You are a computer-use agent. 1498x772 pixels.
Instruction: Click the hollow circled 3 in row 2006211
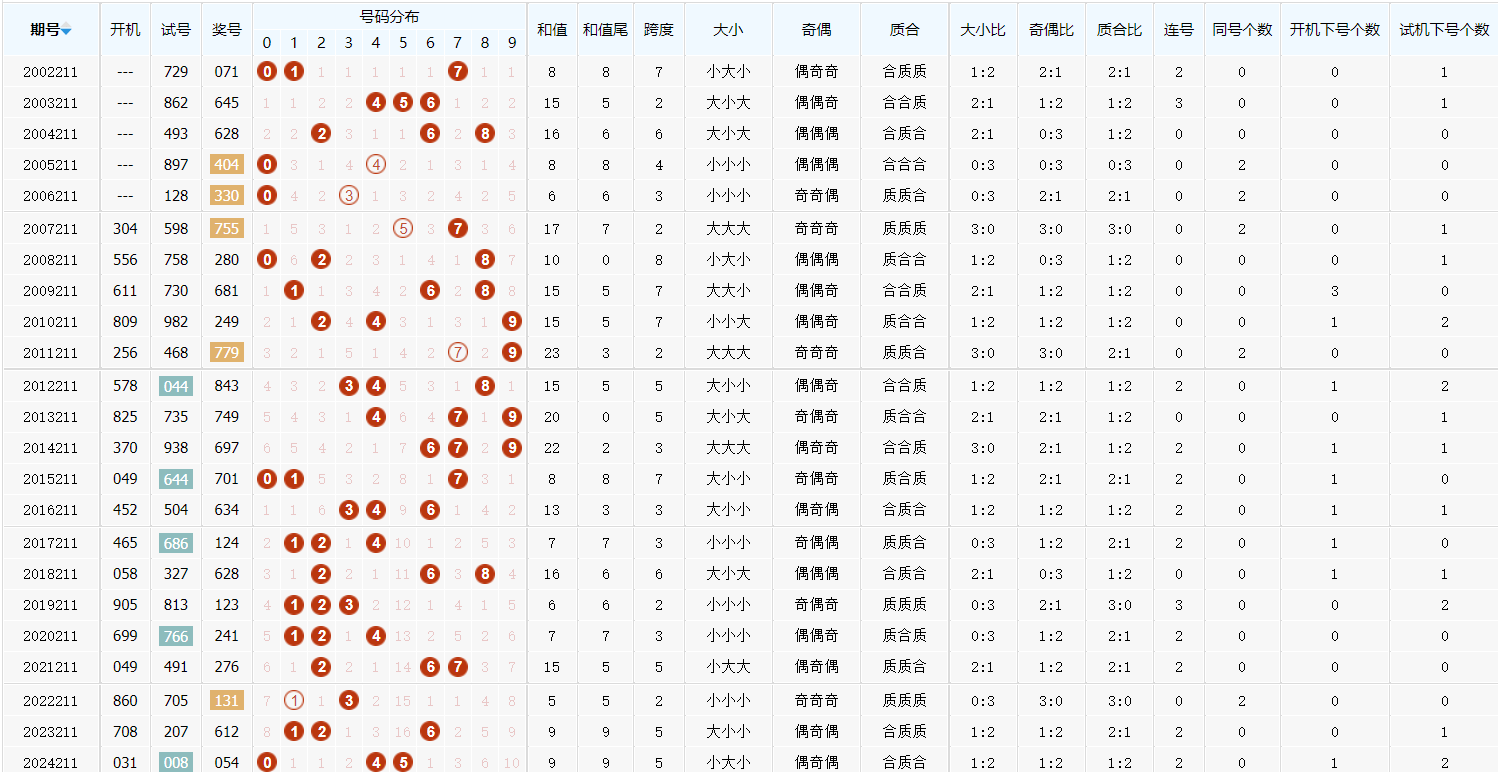[348, 195]
